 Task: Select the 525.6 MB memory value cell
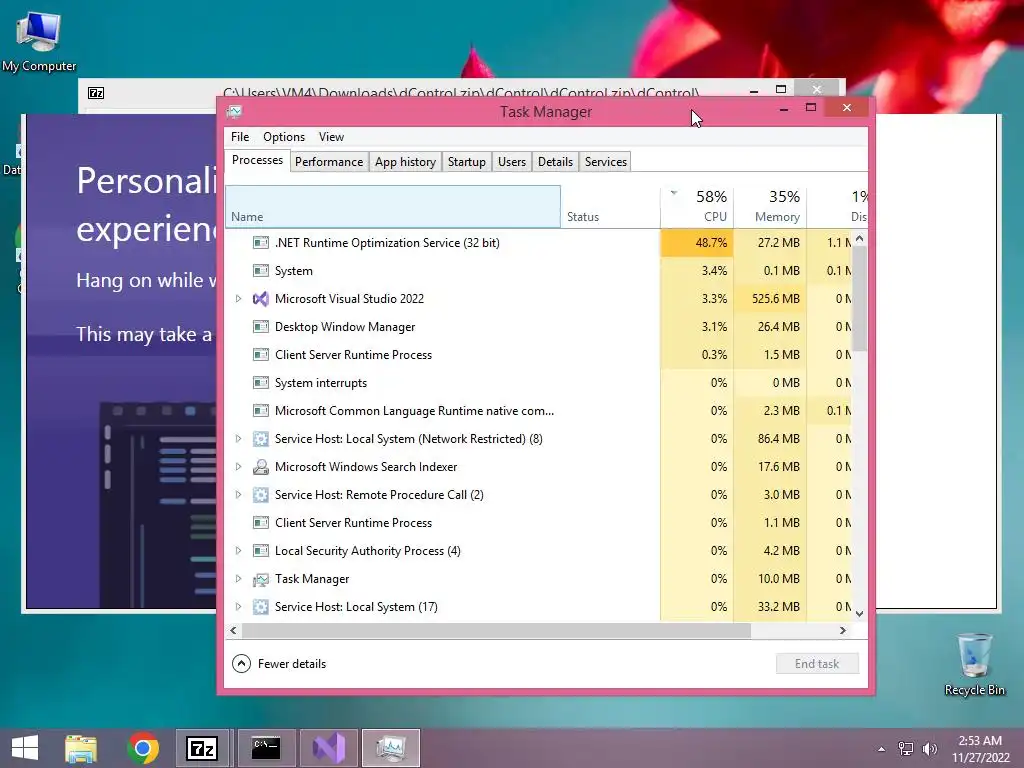pyautogui.click(x=770, y=299)
